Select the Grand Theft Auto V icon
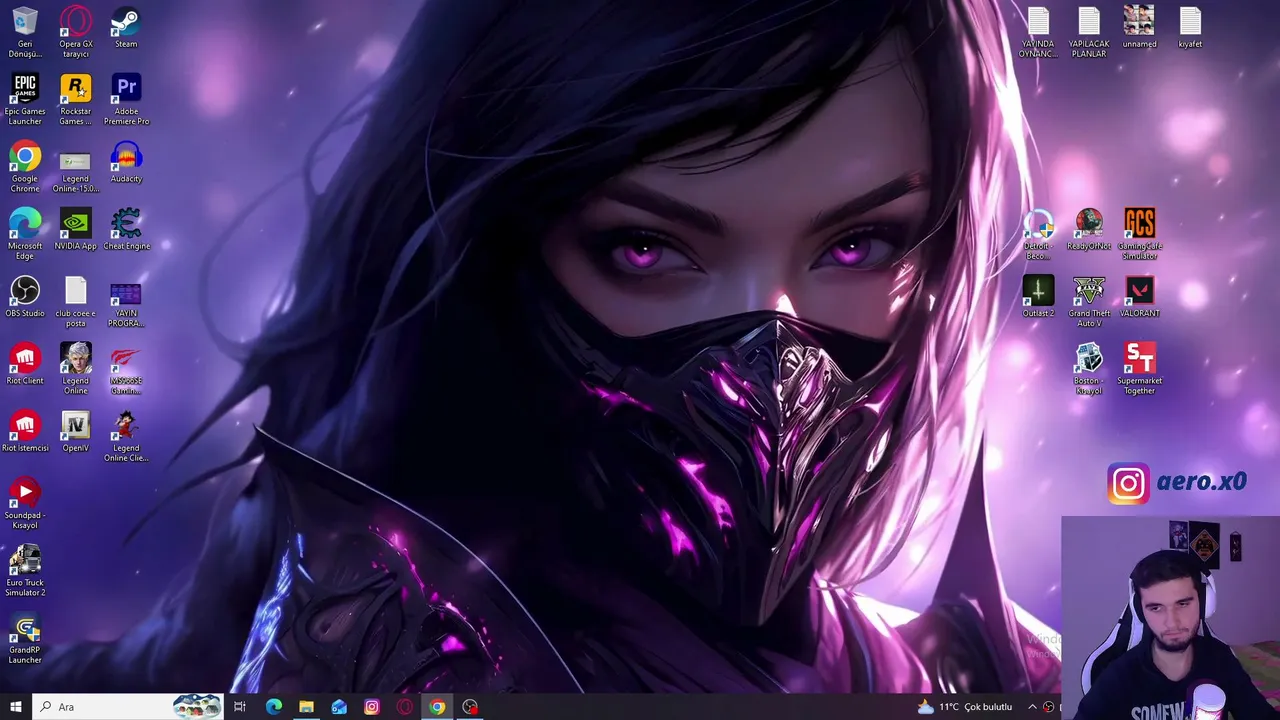The height and width of the screenshot is (720, 1280). coord(1089,302)
